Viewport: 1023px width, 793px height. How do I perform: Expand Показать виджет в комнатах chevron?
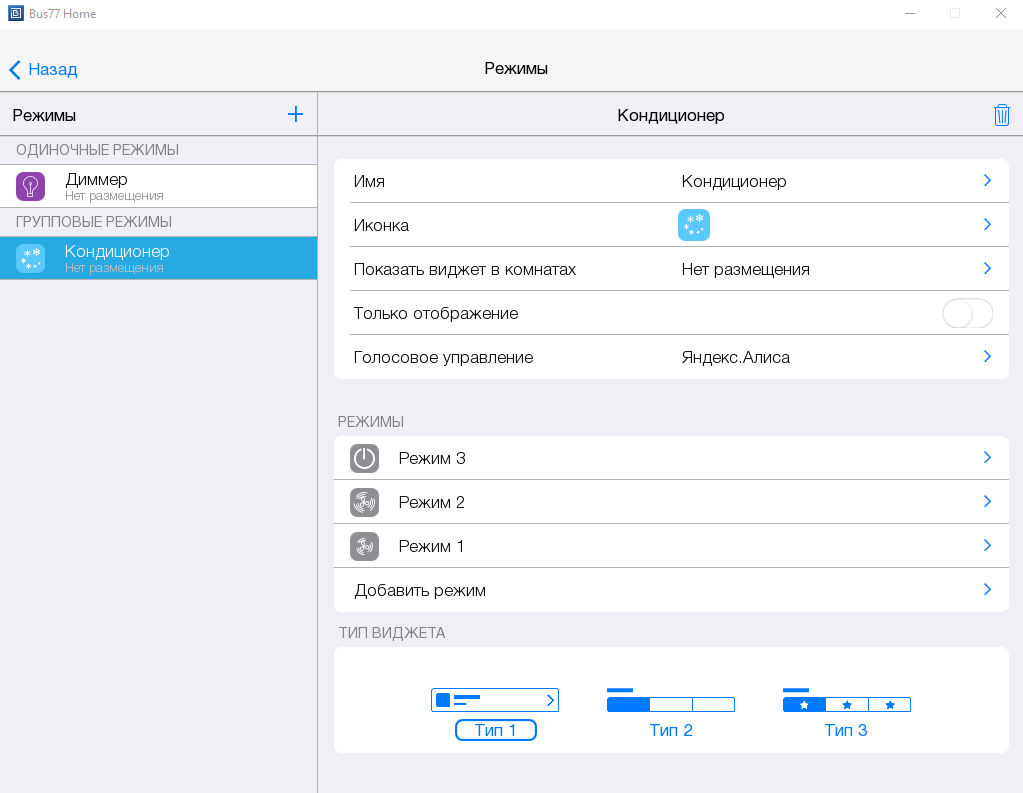pyautogui.click(x=987, y=269)
